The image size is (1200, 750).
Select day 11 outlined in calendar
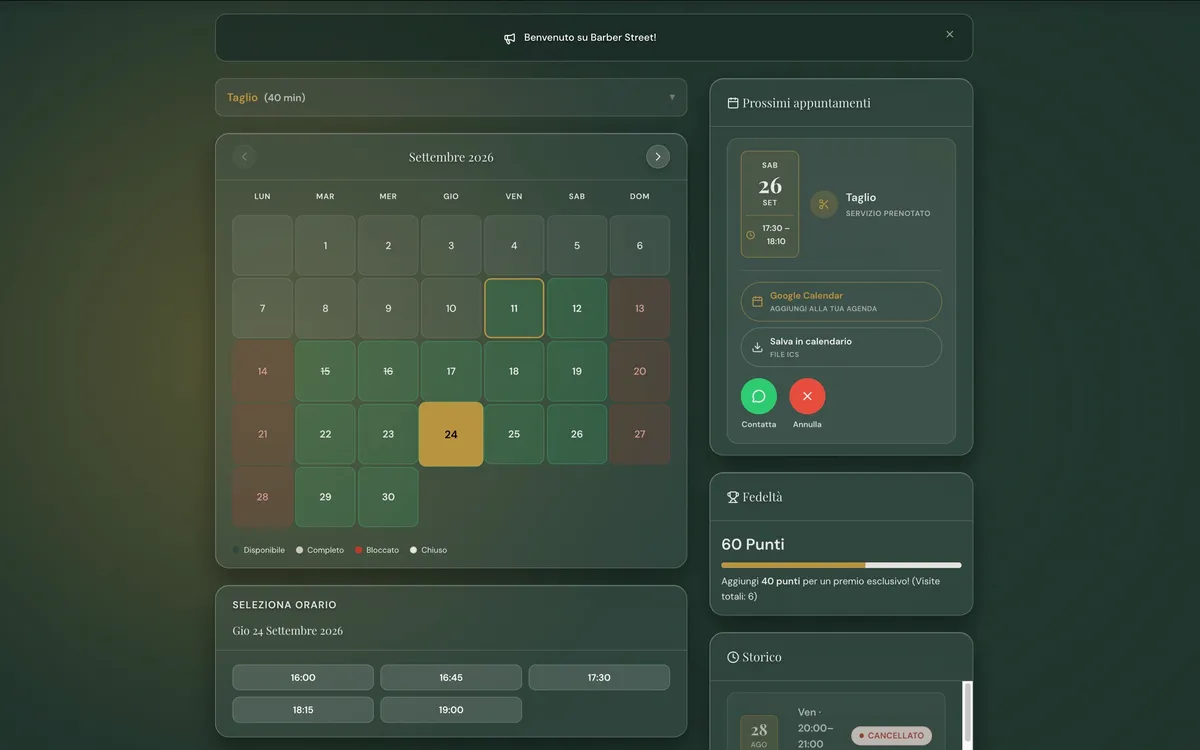(514, 308)
